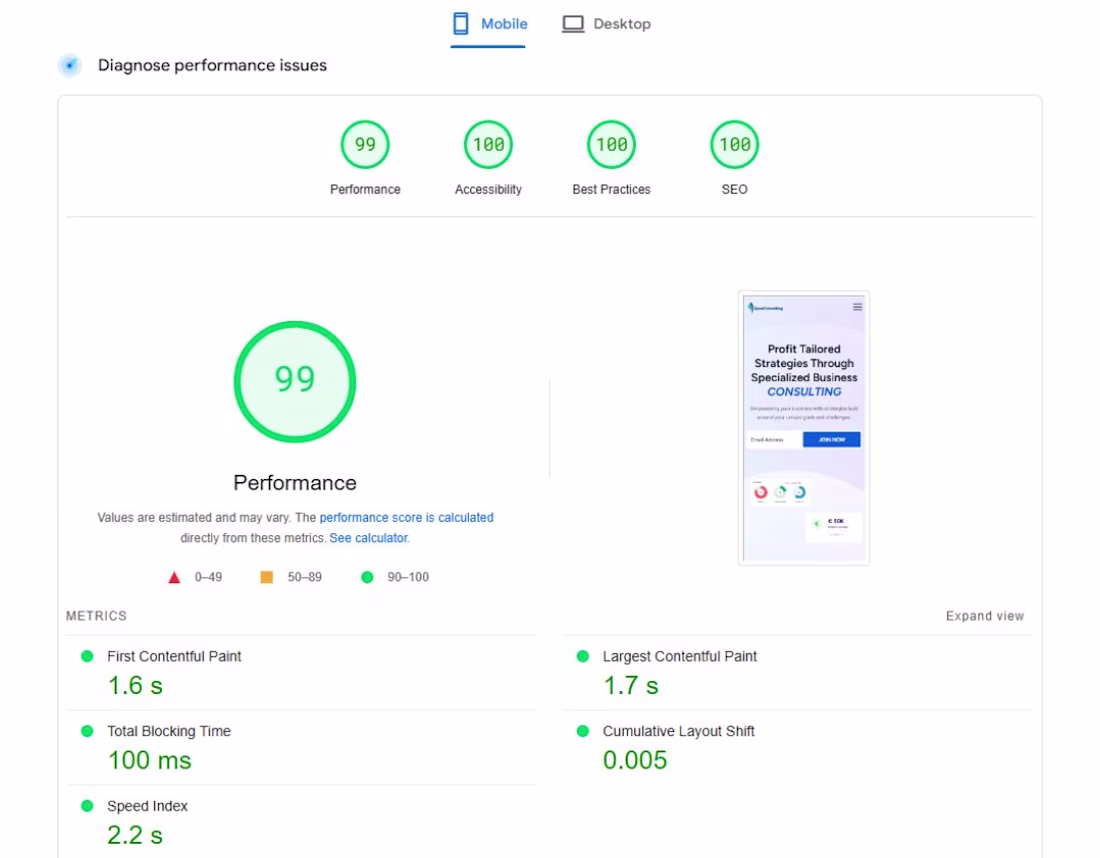This screenshot has width=1100, height=858.
Task: Open the 'performance score is calculated' link
Action: click(x=406, y=518)
